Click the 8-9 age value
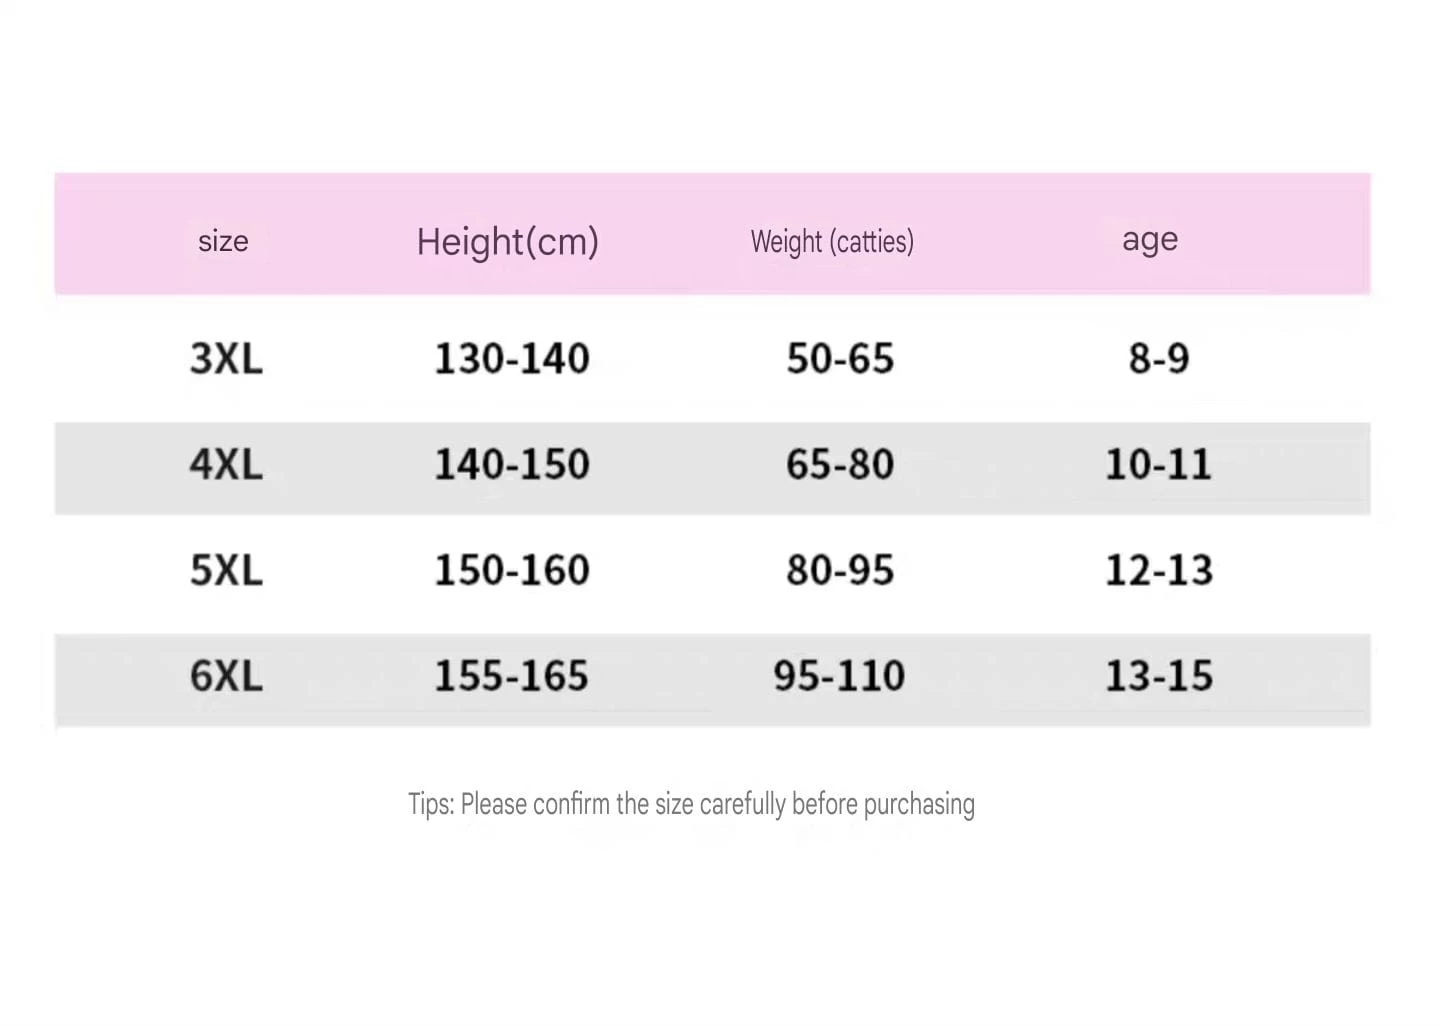Screen dimensions: 1440x1026 pyautogui.click(x=1159, y=358)
